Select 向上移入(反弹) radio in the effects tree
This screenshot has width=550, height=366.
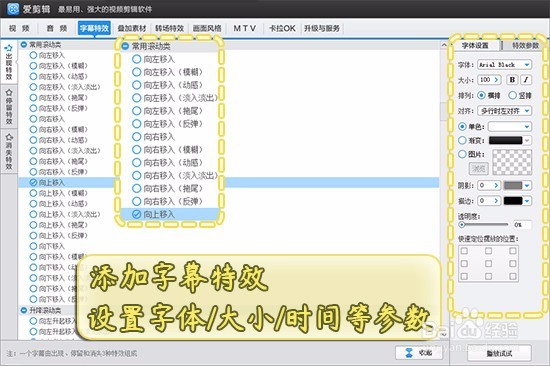coord(33,235)
